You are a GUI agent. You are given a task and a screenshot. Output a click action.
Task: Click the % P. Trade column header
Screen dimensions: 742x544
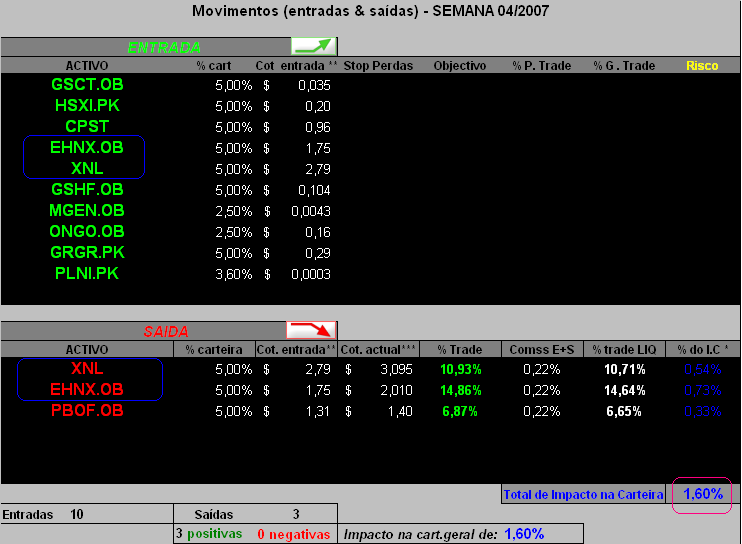click(x=542, y=66)
